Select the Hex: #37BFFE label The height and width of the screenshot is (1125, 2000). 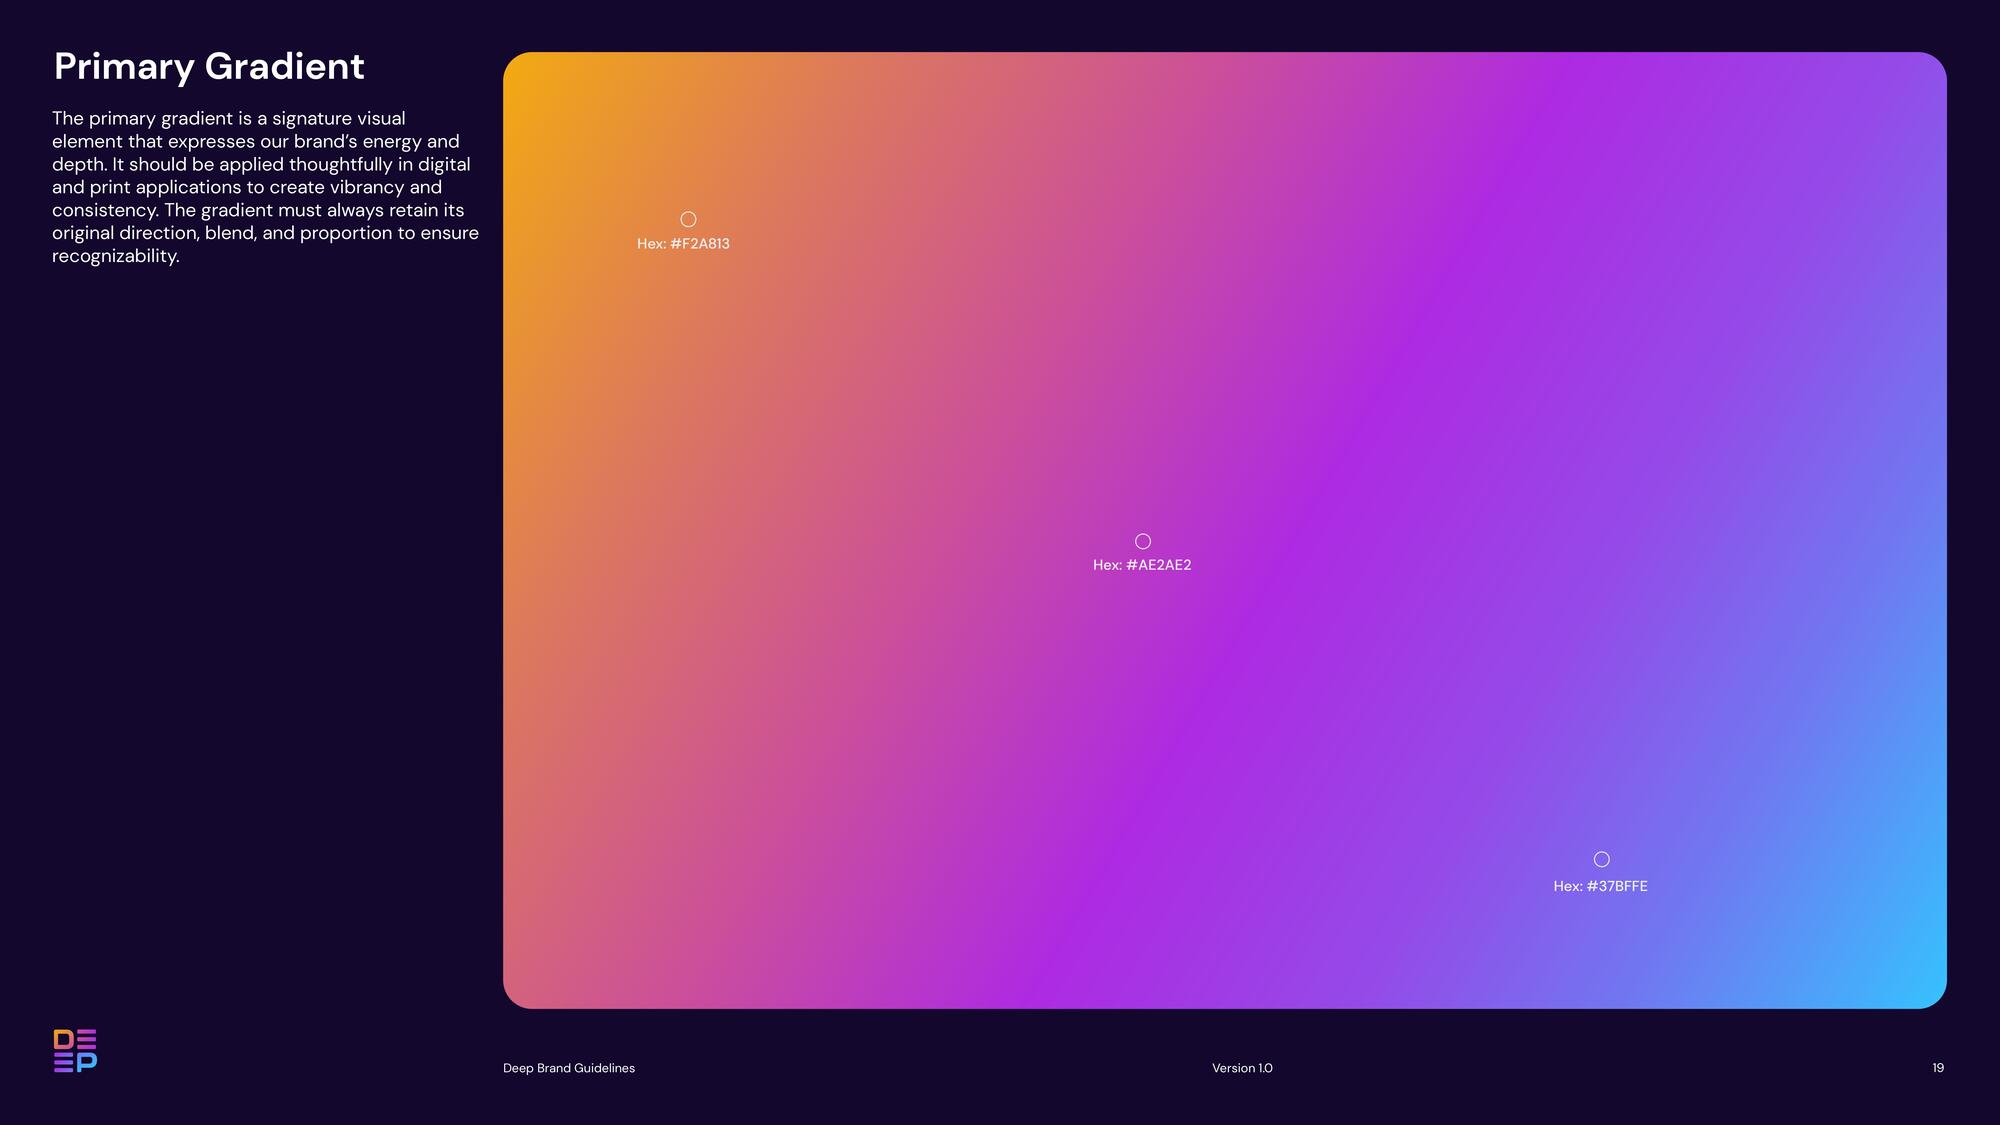coord(1600,886)
